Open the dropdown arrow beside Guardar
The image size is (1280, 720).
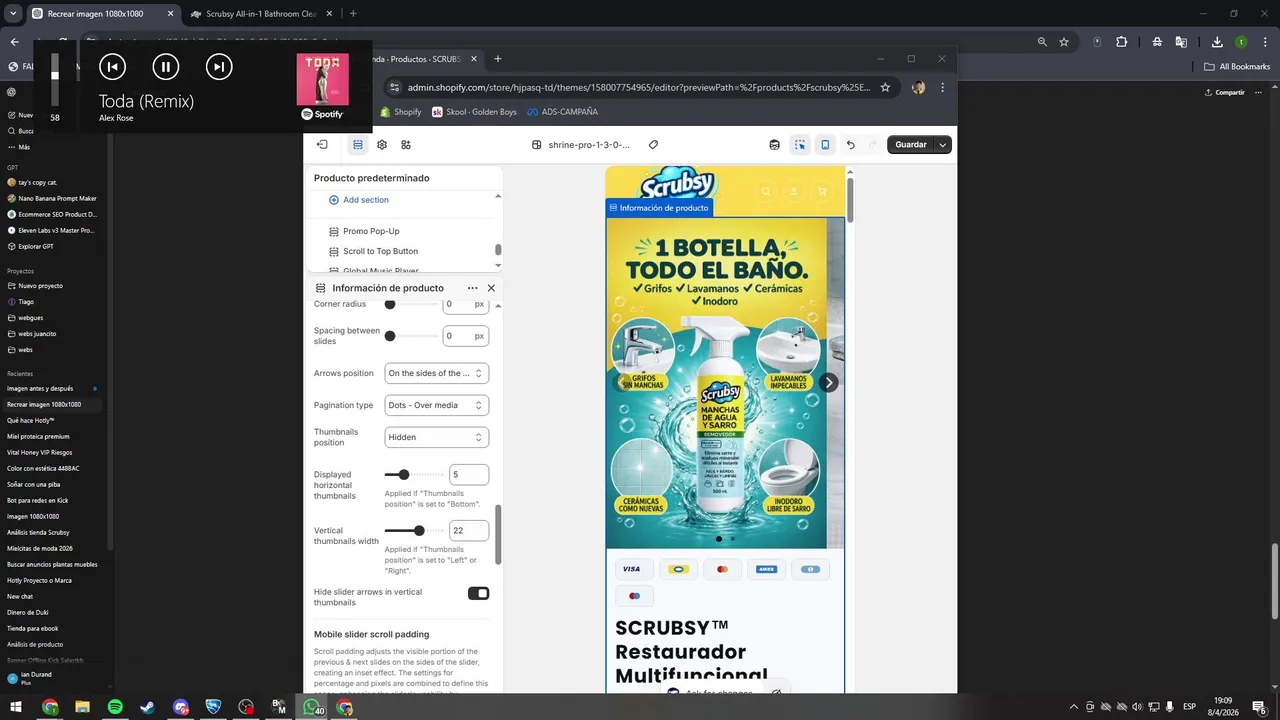click(x=943, y=145)
